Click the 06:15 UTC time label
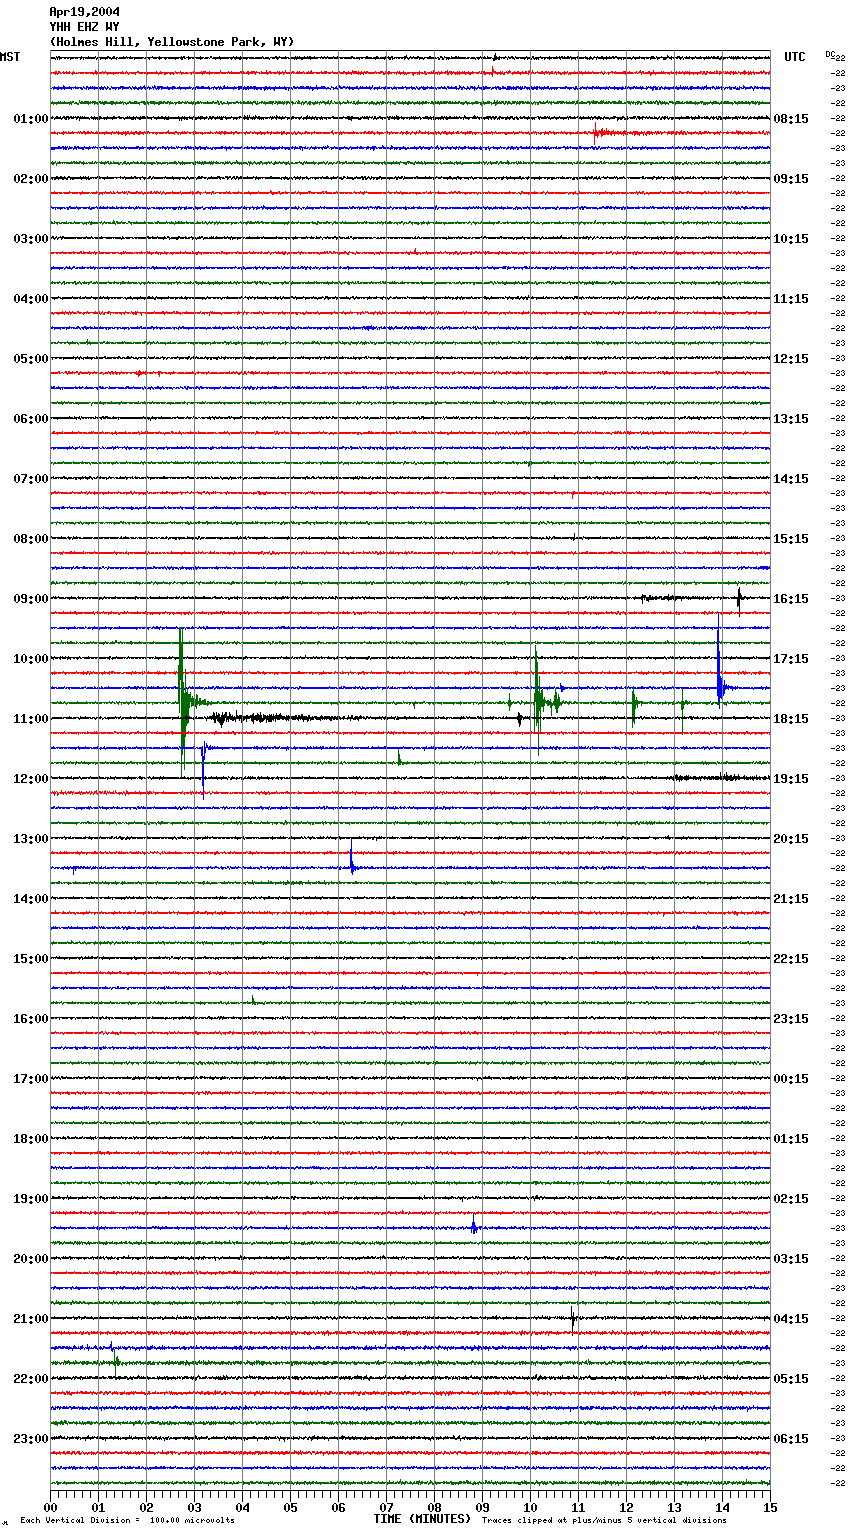Screen dimensions: 850x1534 [x=791, y=1439]
